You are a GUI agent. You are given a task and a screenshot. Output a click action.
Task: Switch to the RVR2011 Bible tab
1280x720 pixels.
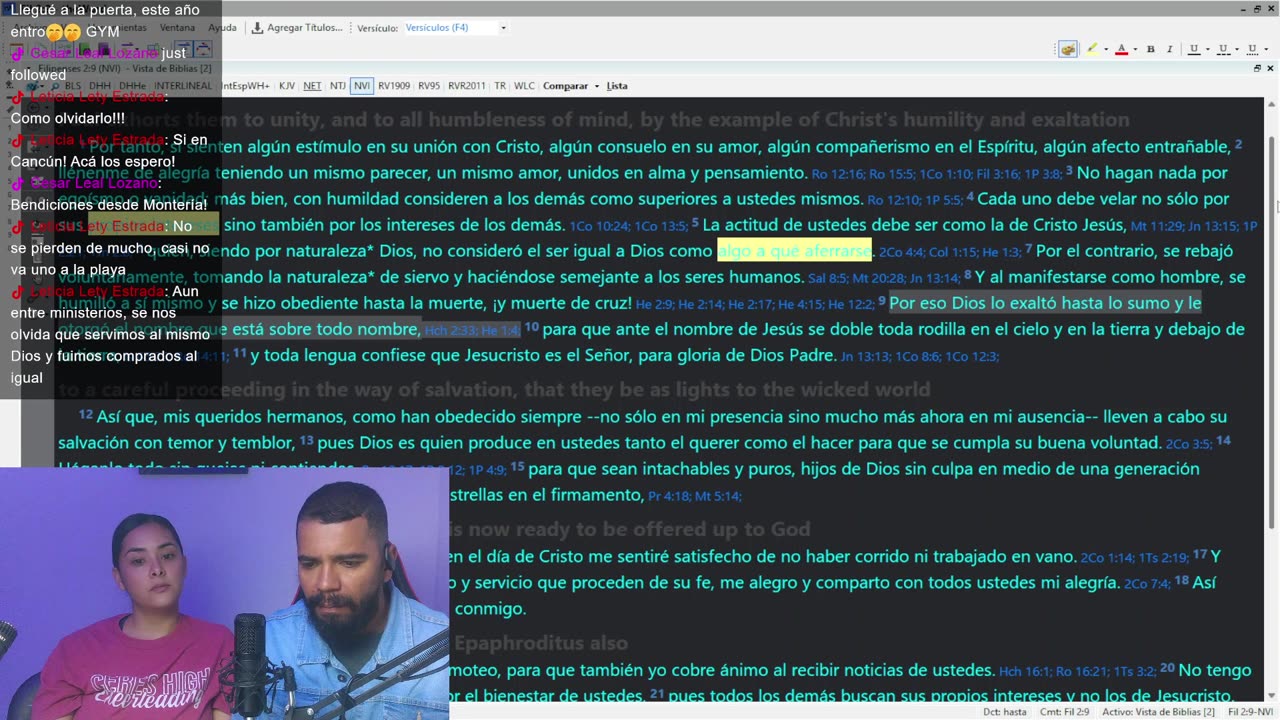pyautogui.click(x=467, y=86)
